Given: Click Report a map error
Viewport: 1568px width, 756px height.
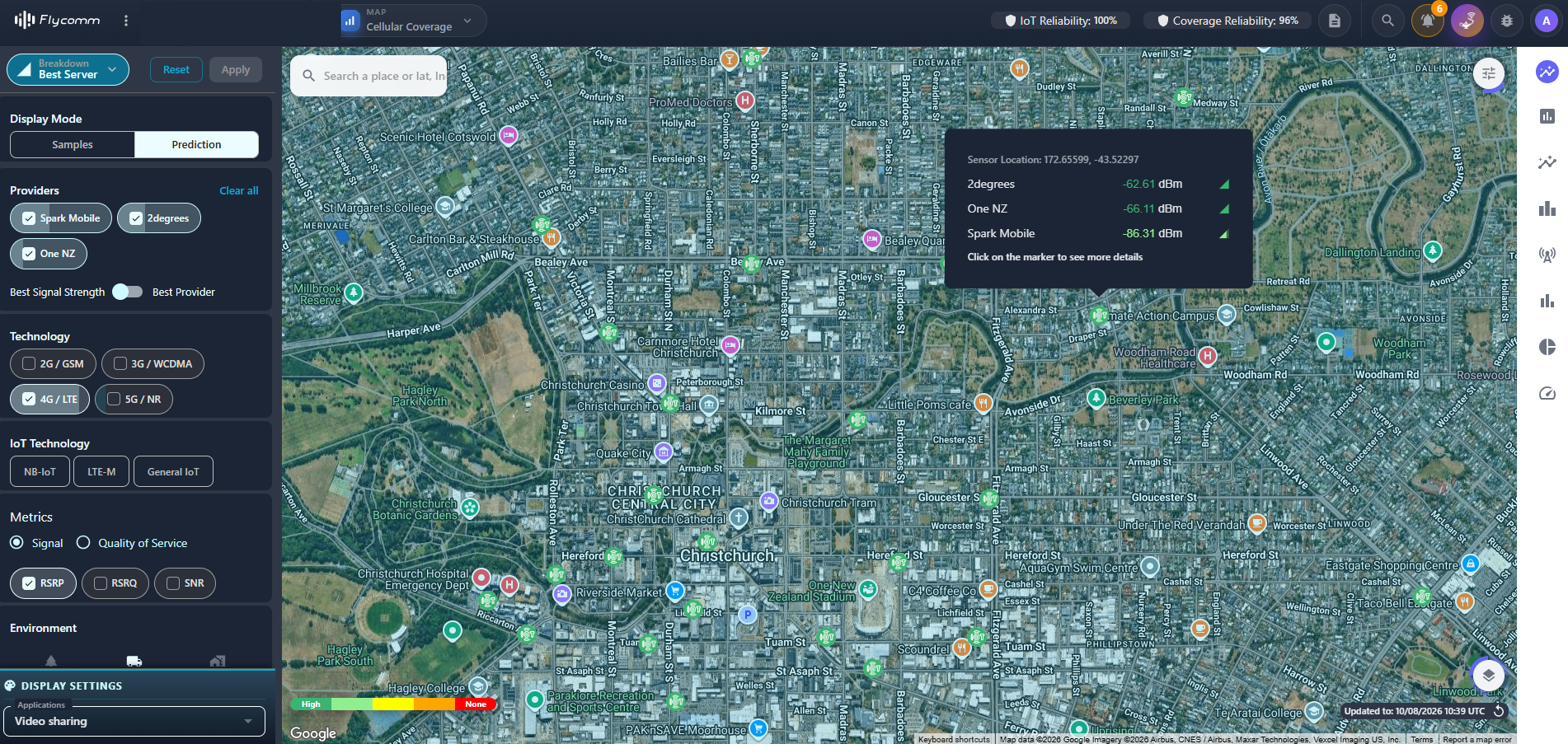Looking at the screenshot, I should point(1476,739).
